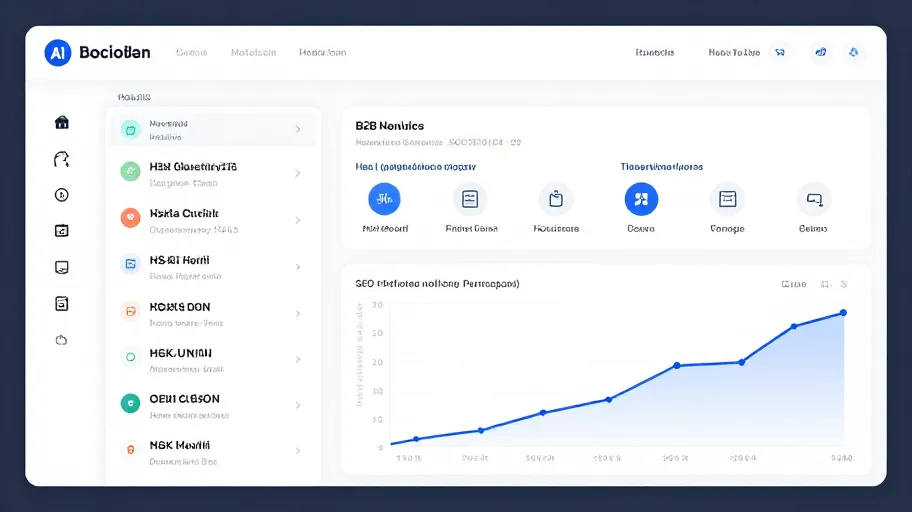Click the H3N Glosetin row title
This screenshot has height=512, width=912.
point(193,166)
